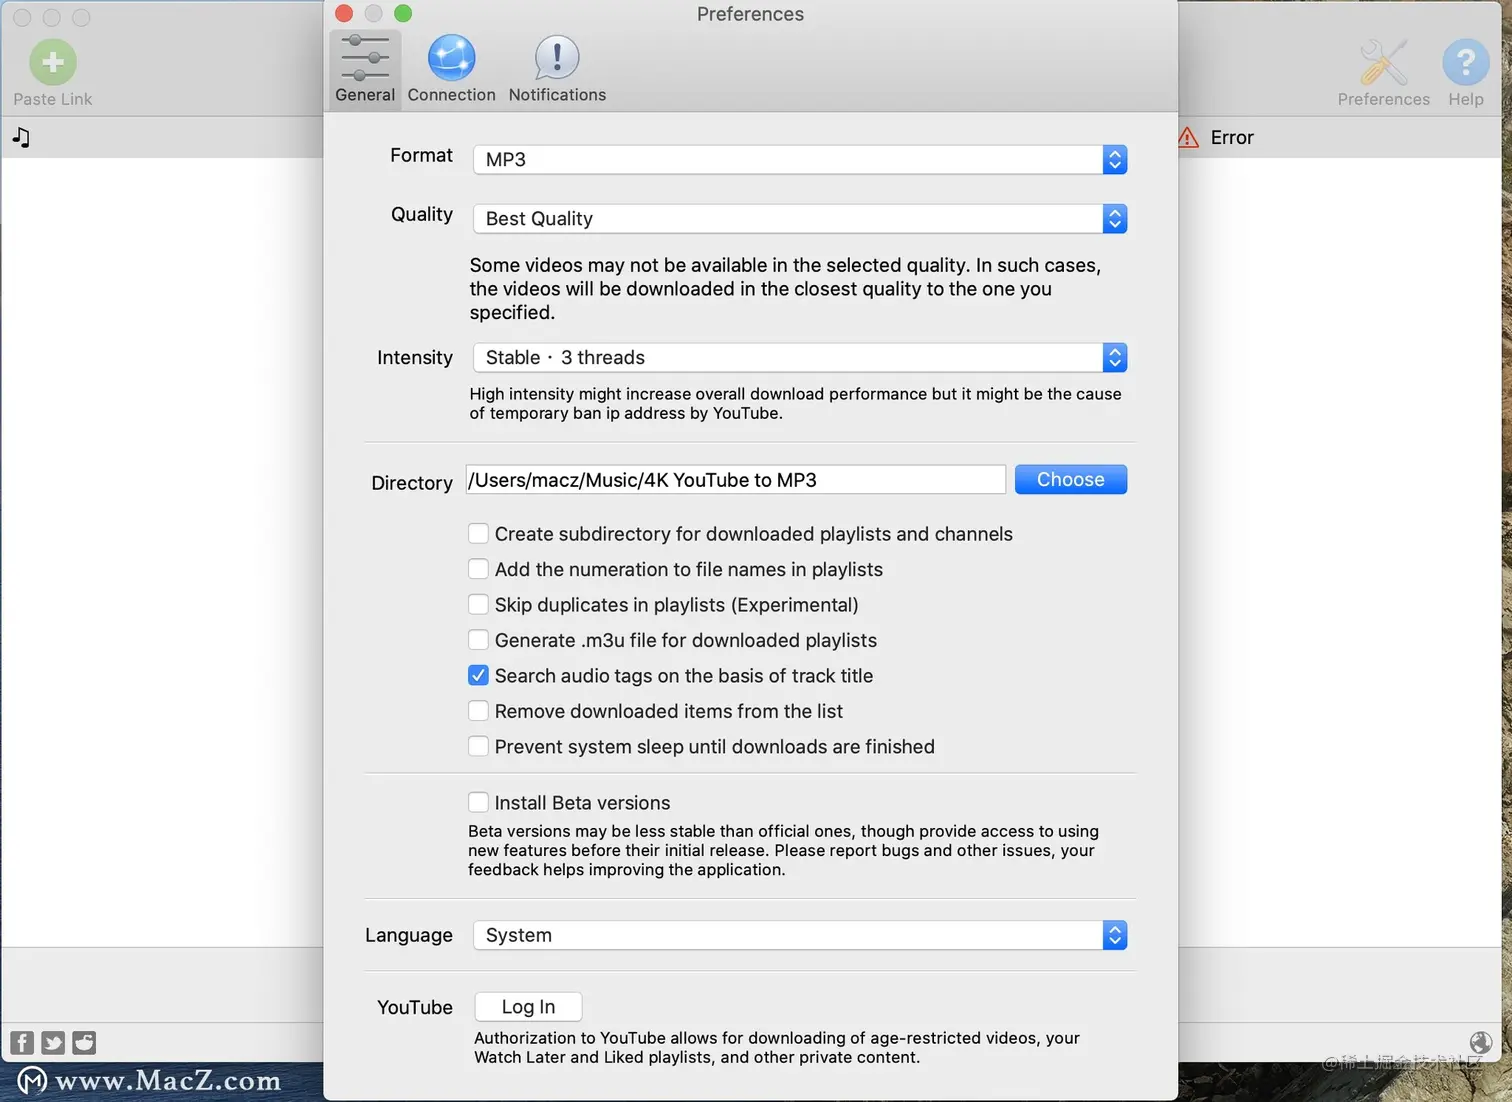Click the Help question mark icon
The width and height of the screenshot is (1512, 1102).
pos(1466,63)
